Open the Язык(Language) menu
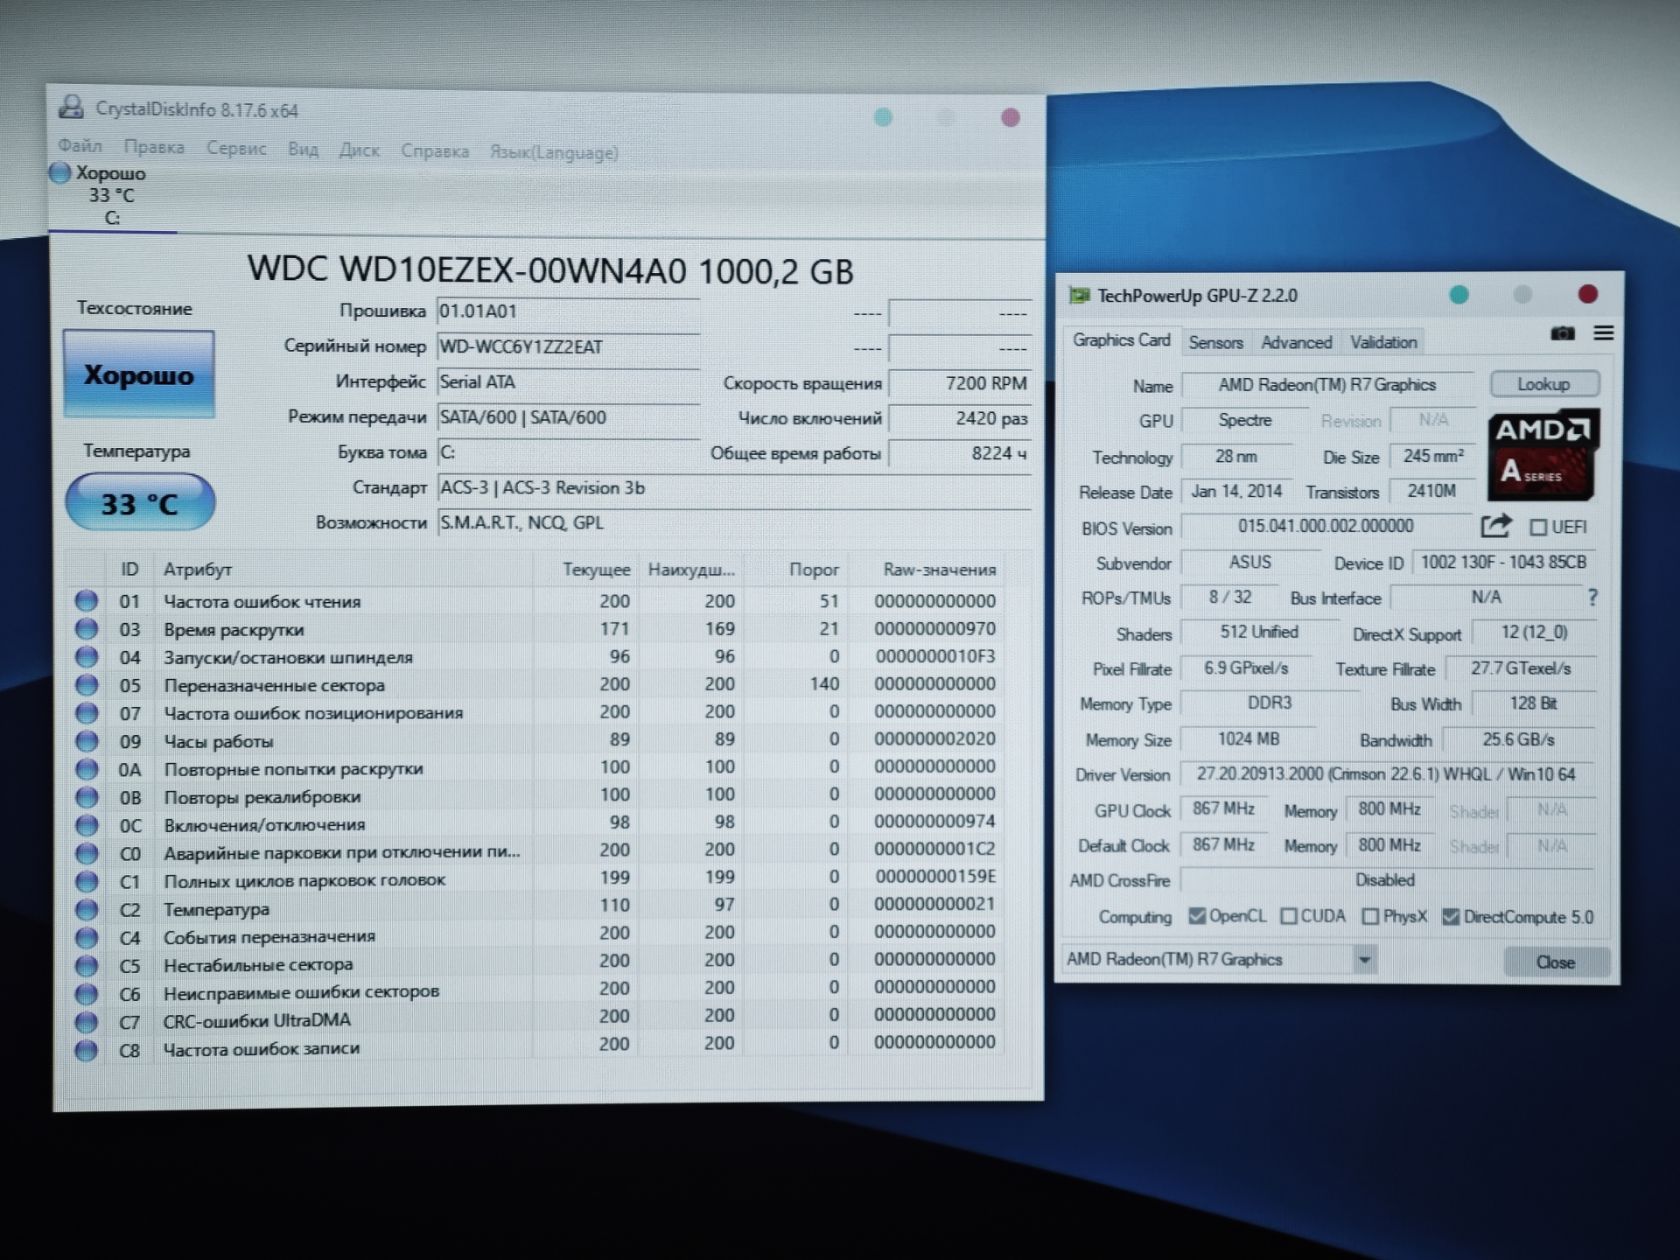The image size is (1680, 1260). click(x=554, y=152)
